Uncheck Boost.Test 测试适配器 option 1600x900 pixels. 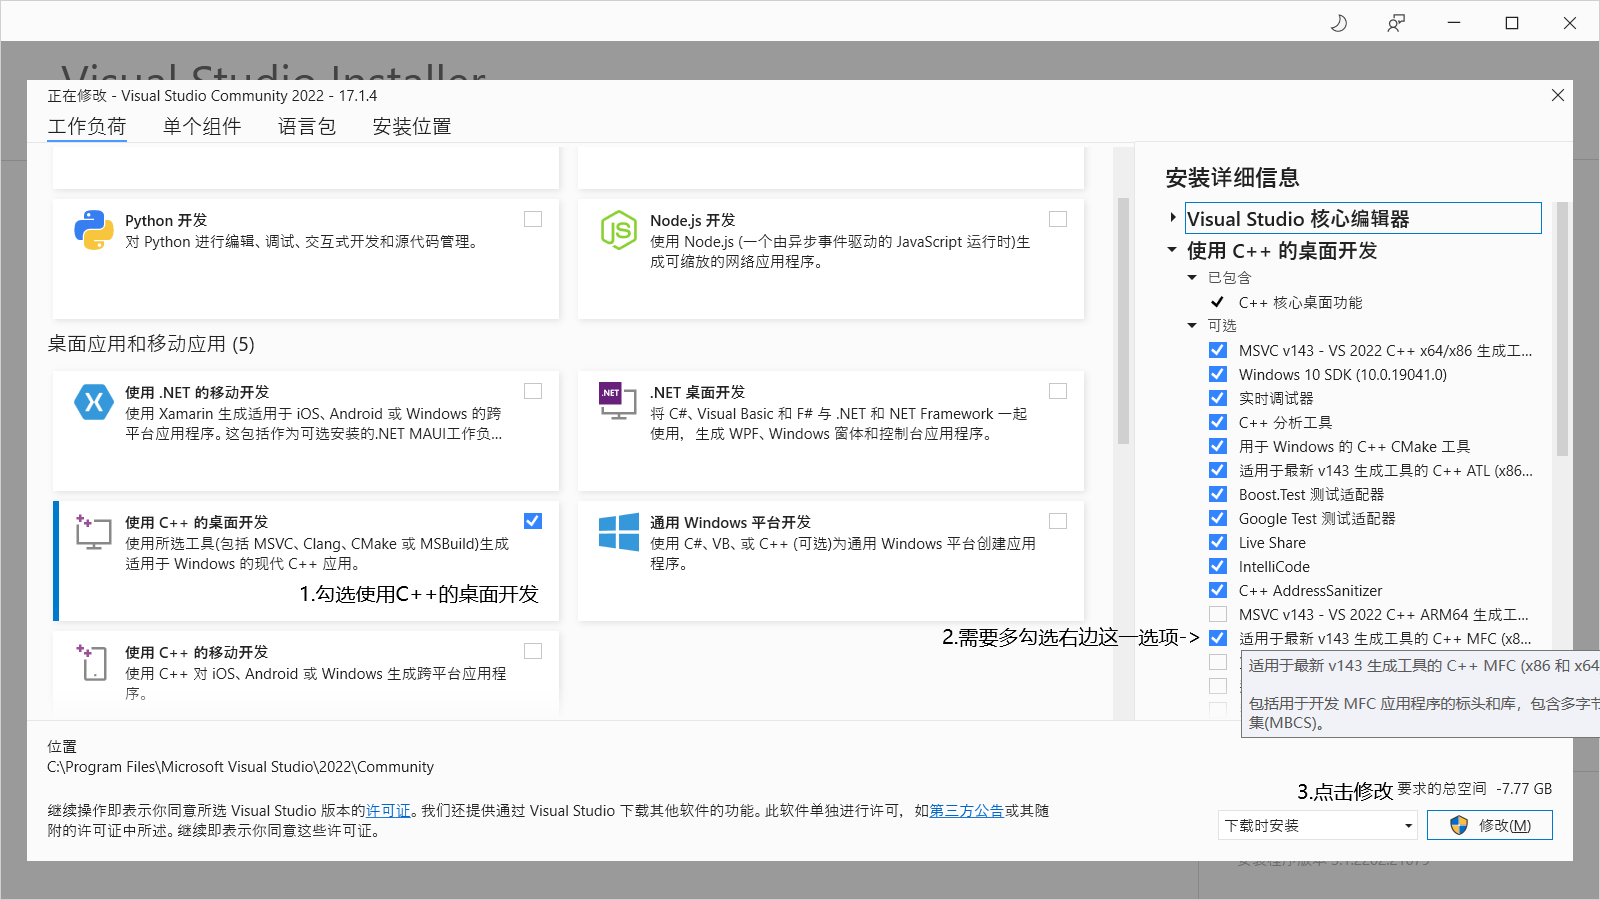(x=1218, y=494)
